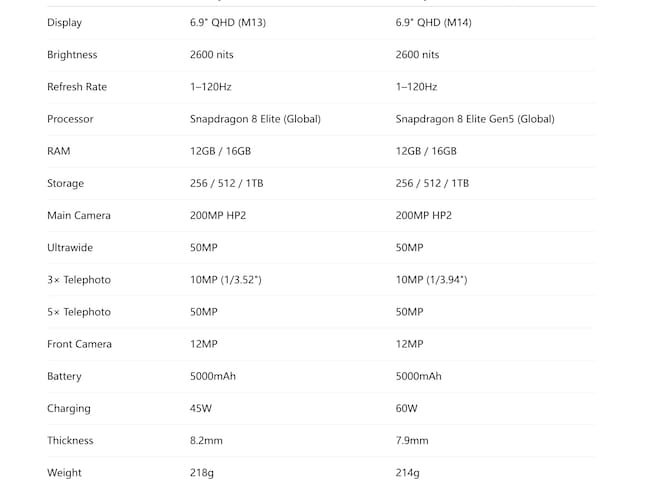Click the Charging row label
This screenshot has width=650, height=487.
click(x=68, y=408)
